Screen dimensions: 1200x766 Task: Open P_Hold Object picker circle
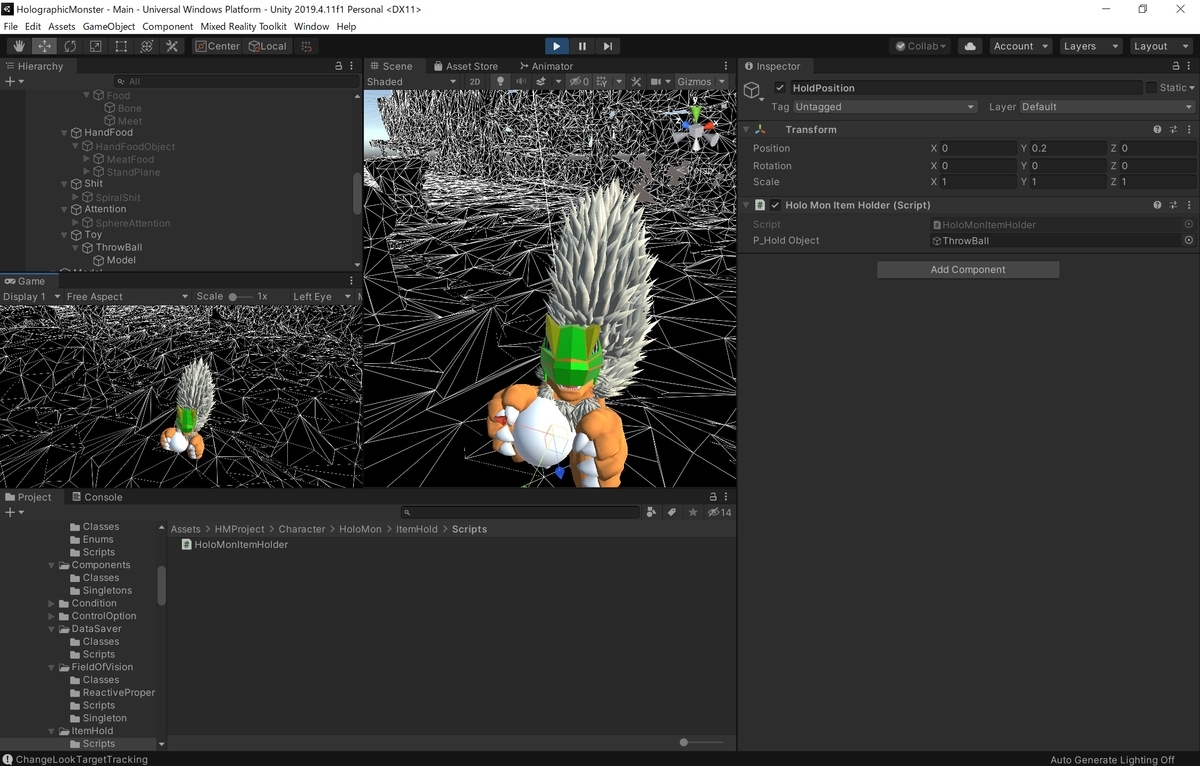[x=1189, y=241]
